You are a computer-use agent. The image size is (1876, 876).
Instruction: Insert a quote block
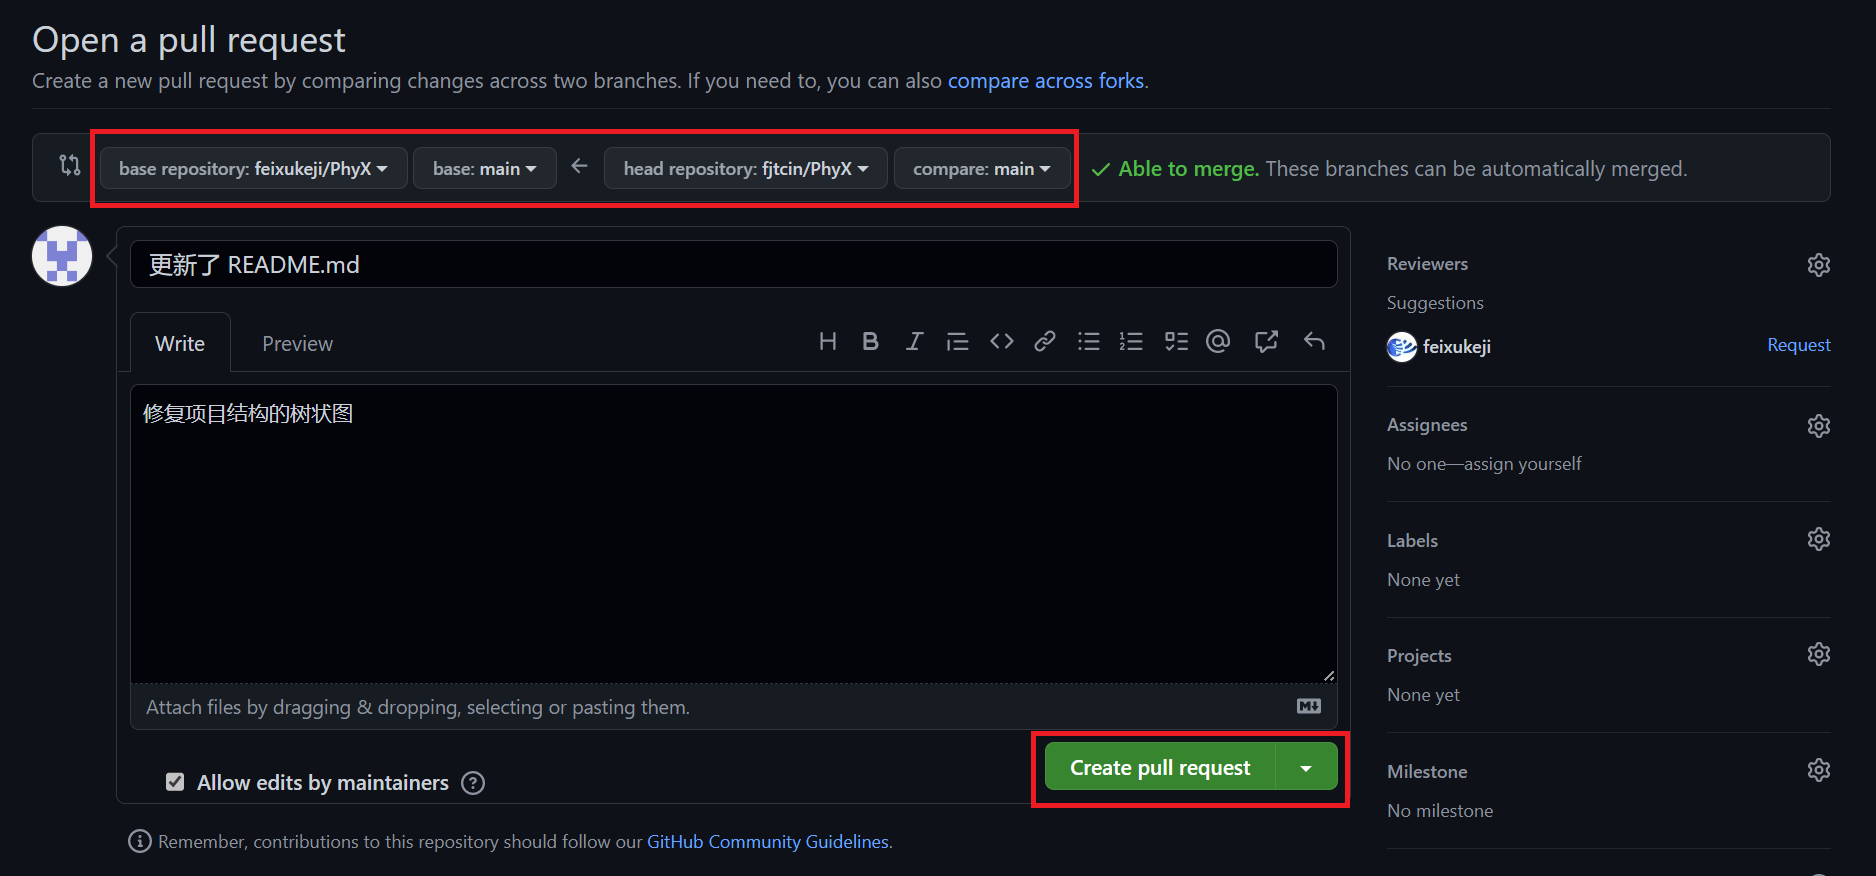click(x=957, y=342)
